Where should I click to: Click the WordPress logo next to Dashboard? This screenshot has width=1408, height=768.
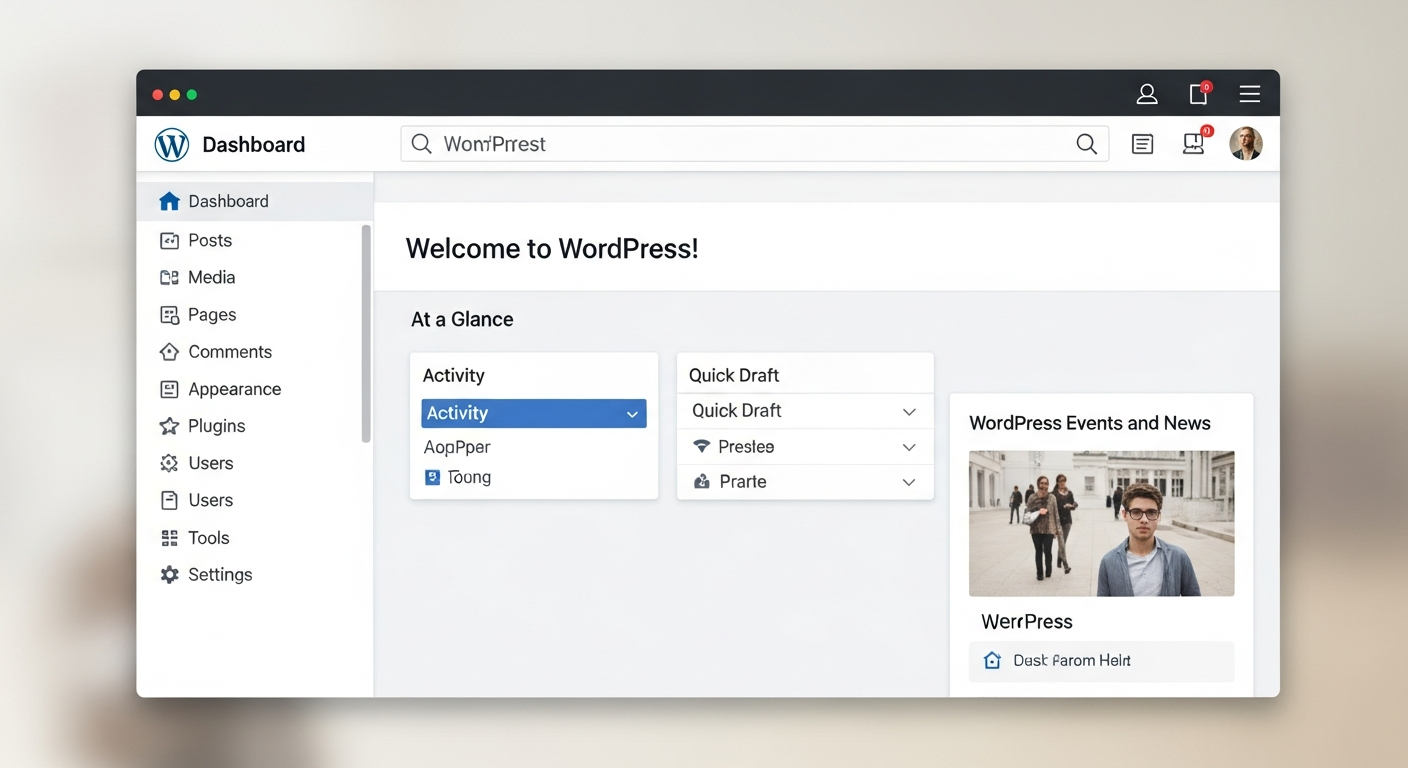coord(171,144)
